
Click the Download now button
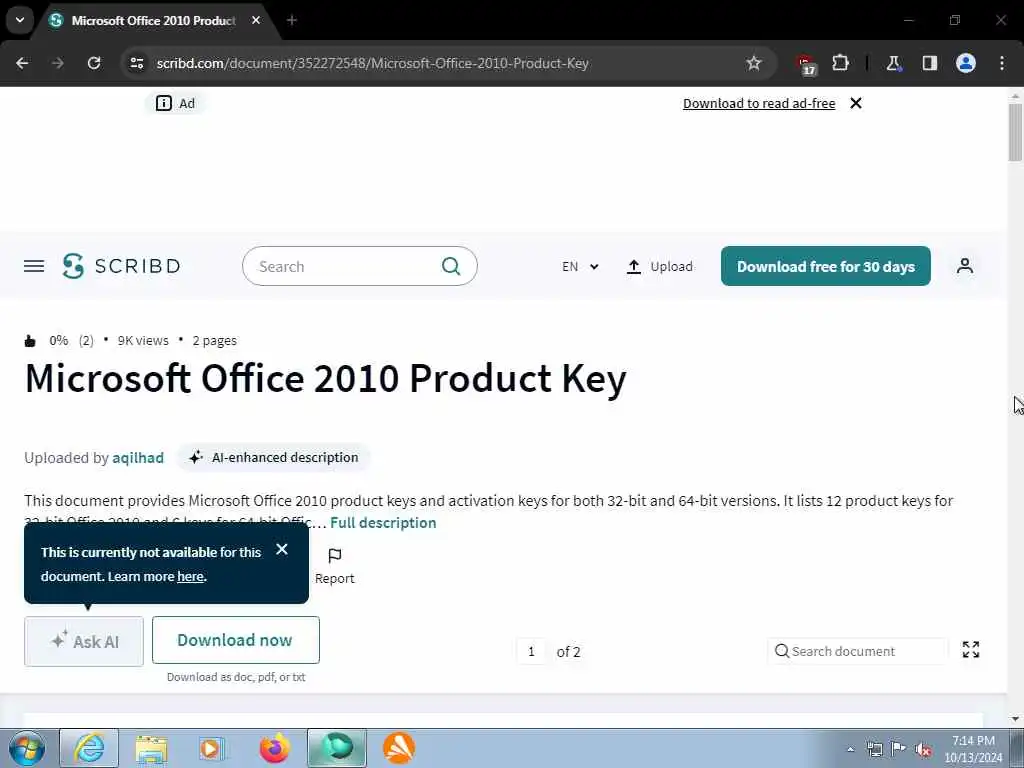236,640
